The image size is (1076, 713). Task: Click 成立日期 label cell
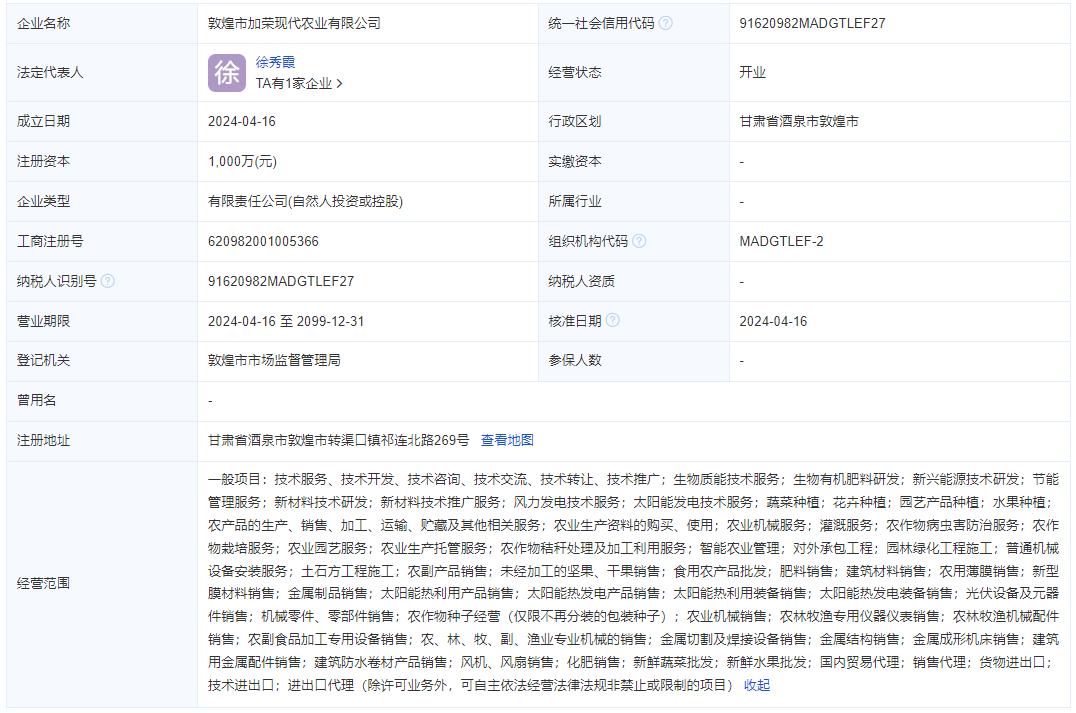point(102,121)
